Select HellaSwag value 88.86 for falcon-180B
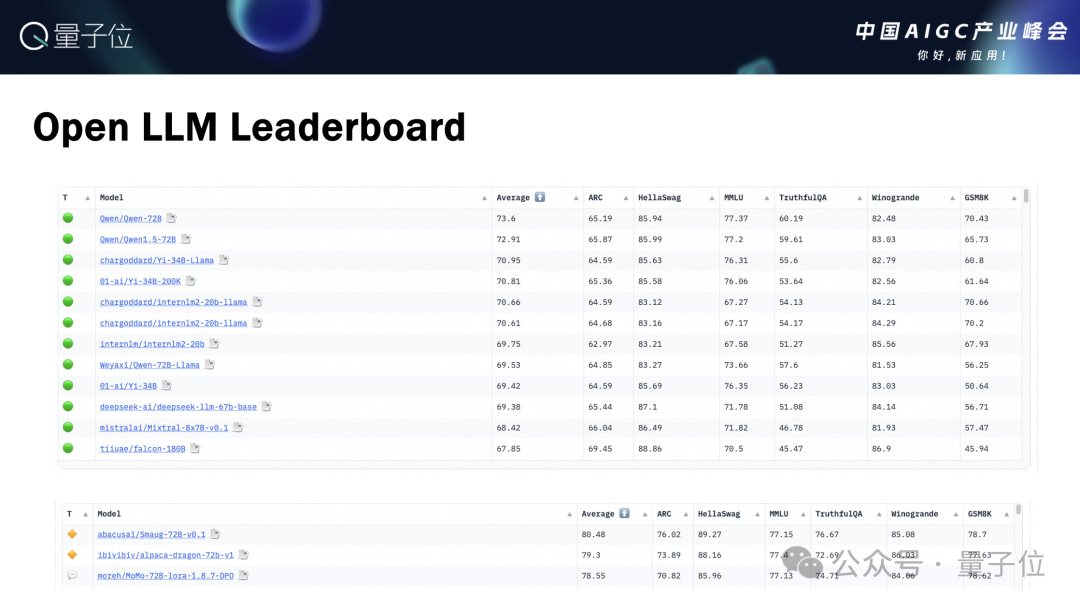The height and width of the screenshot is (607, 1080). pyautogui.click(x=650, y=449)
